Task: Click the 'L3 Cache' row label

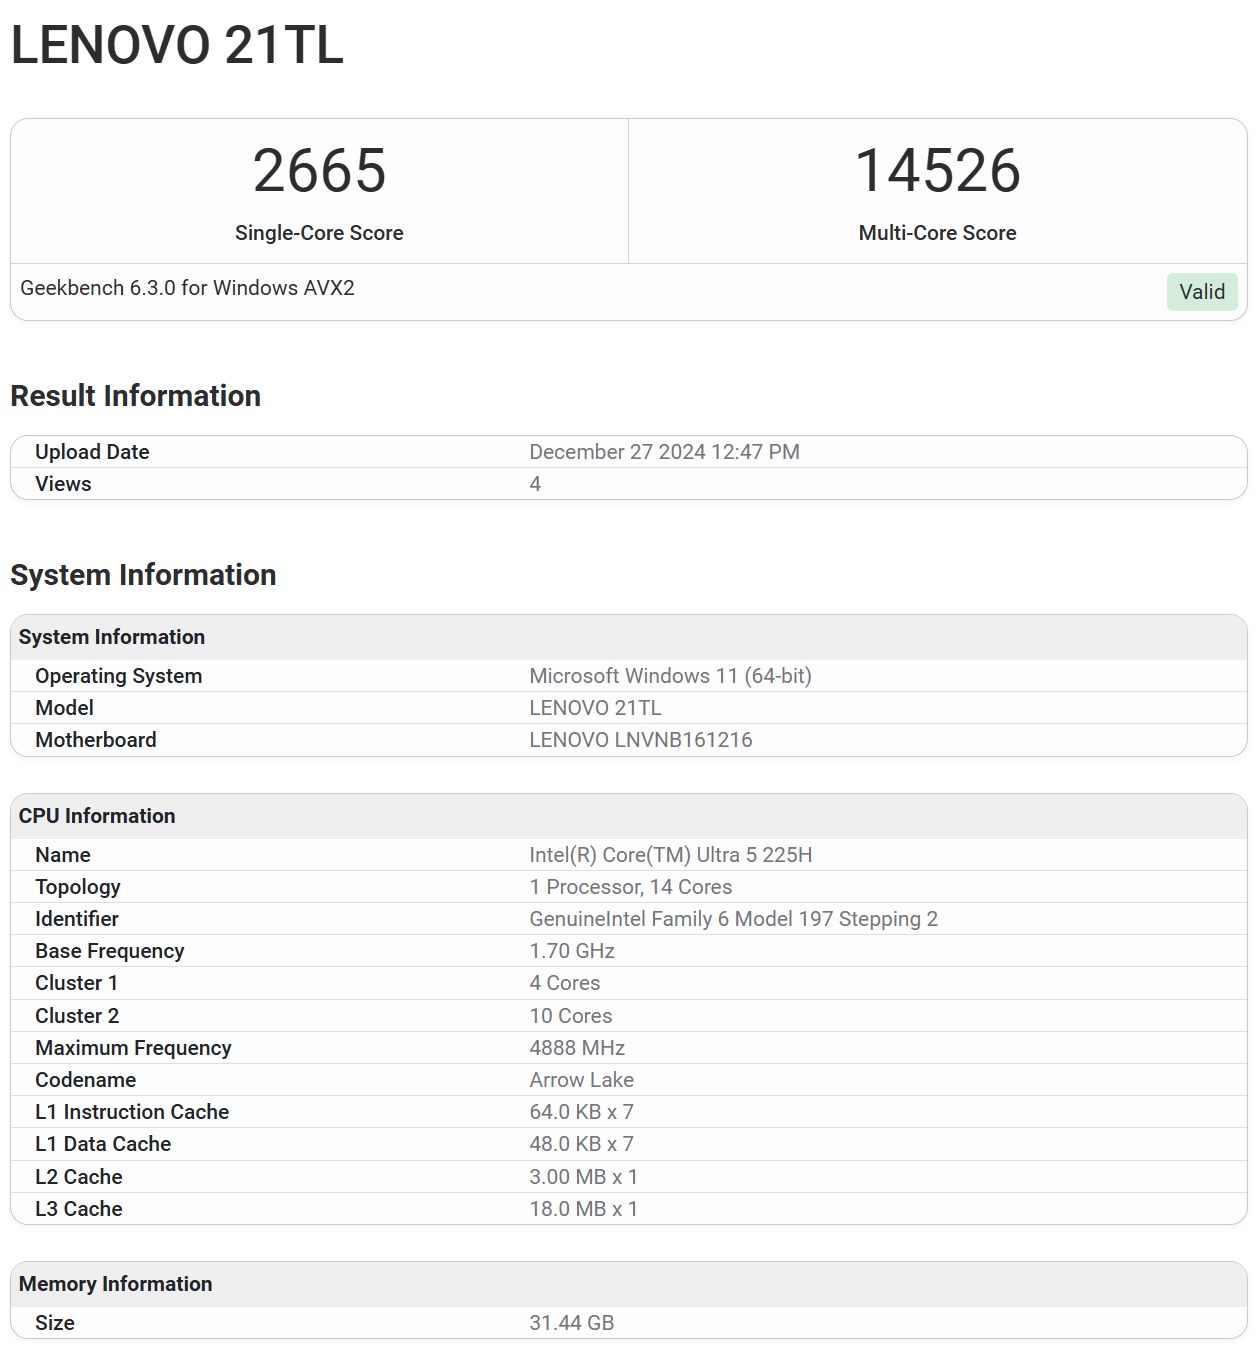Action: tap(79, 1209)
